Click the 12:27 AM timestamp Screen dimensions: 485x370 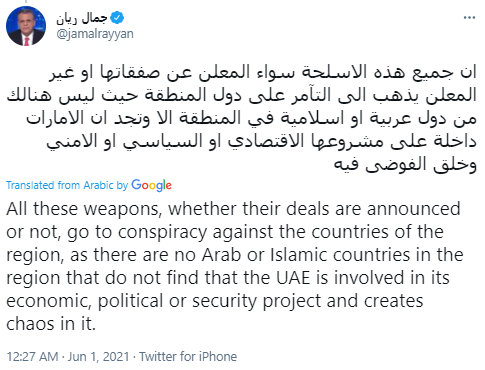32,357
